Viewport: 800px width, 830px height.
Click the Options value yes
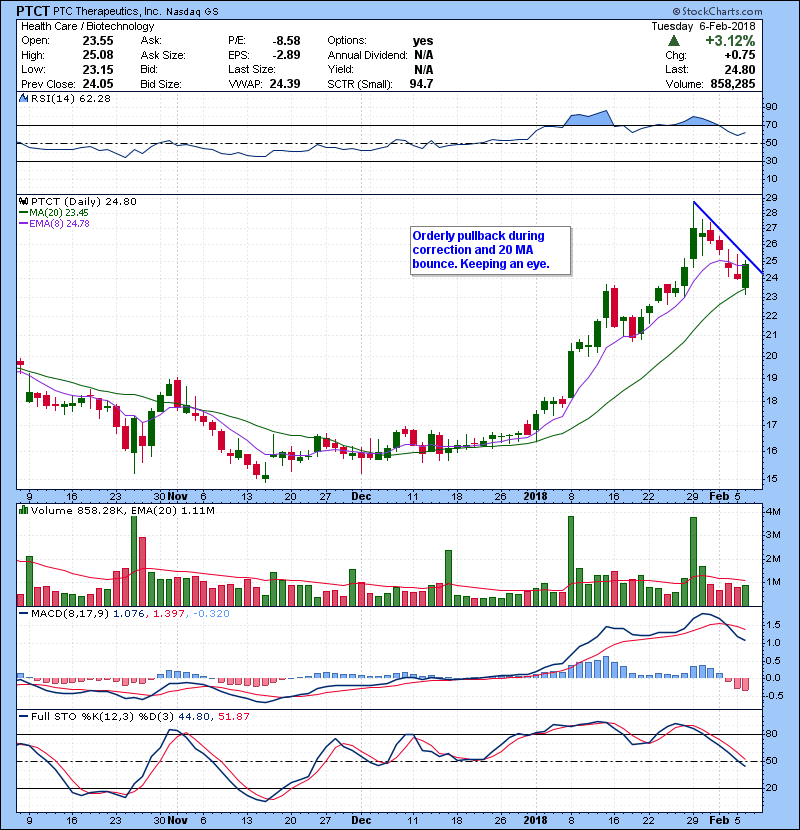(x=423, y=41)
